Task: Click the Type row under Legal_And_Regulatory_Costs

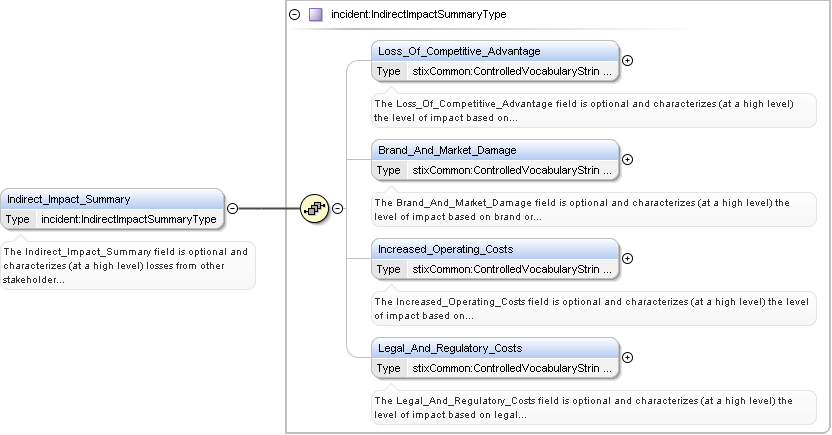Action: [495, 368]
